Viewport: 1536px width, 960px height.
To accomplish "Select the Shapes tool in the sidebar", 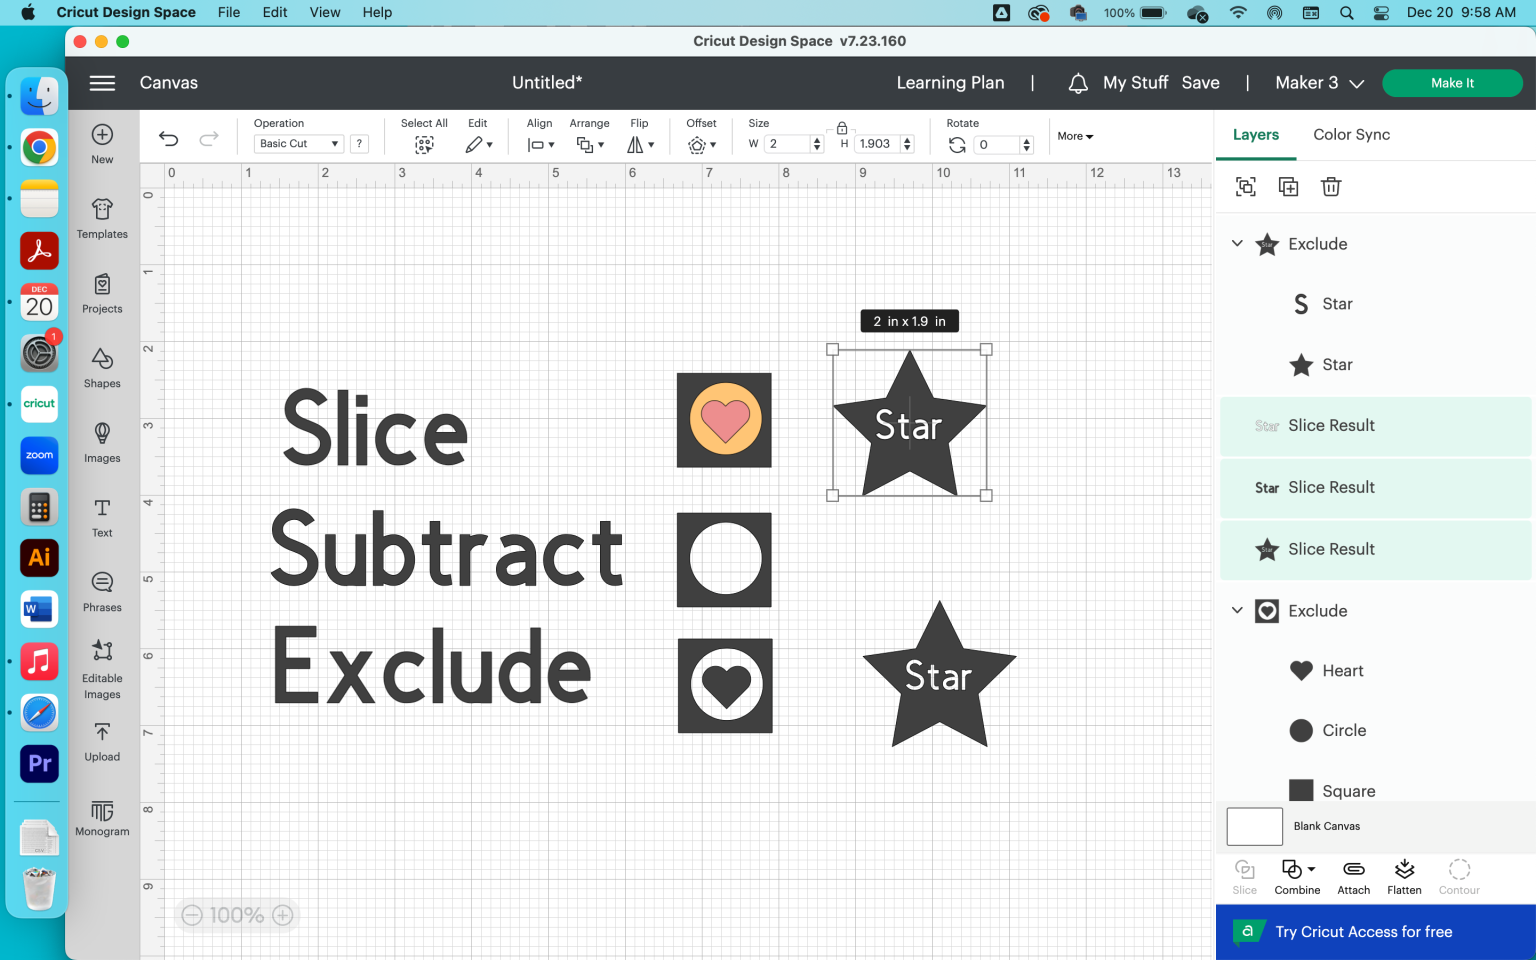I will (101, 368).
